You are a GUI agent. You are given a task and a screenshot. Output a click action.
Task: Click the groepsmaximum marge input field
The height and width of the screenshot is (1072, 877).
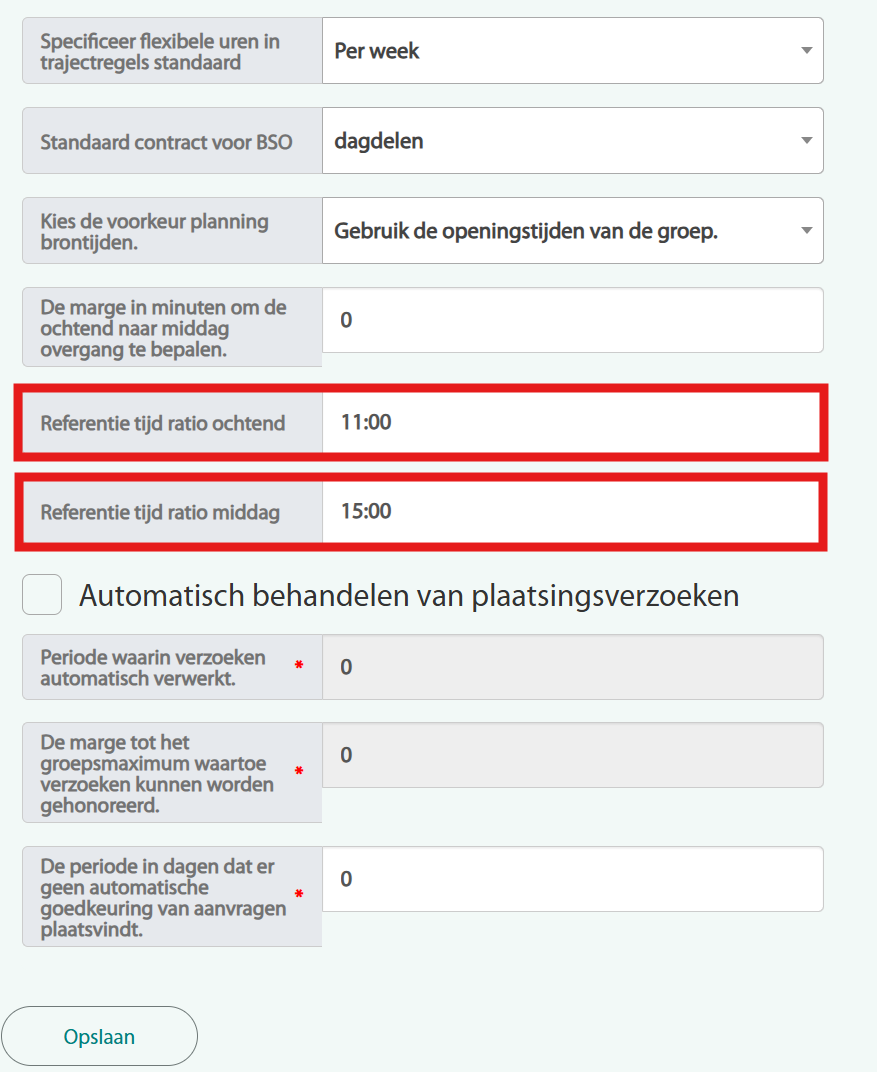[x=572, y=755]
